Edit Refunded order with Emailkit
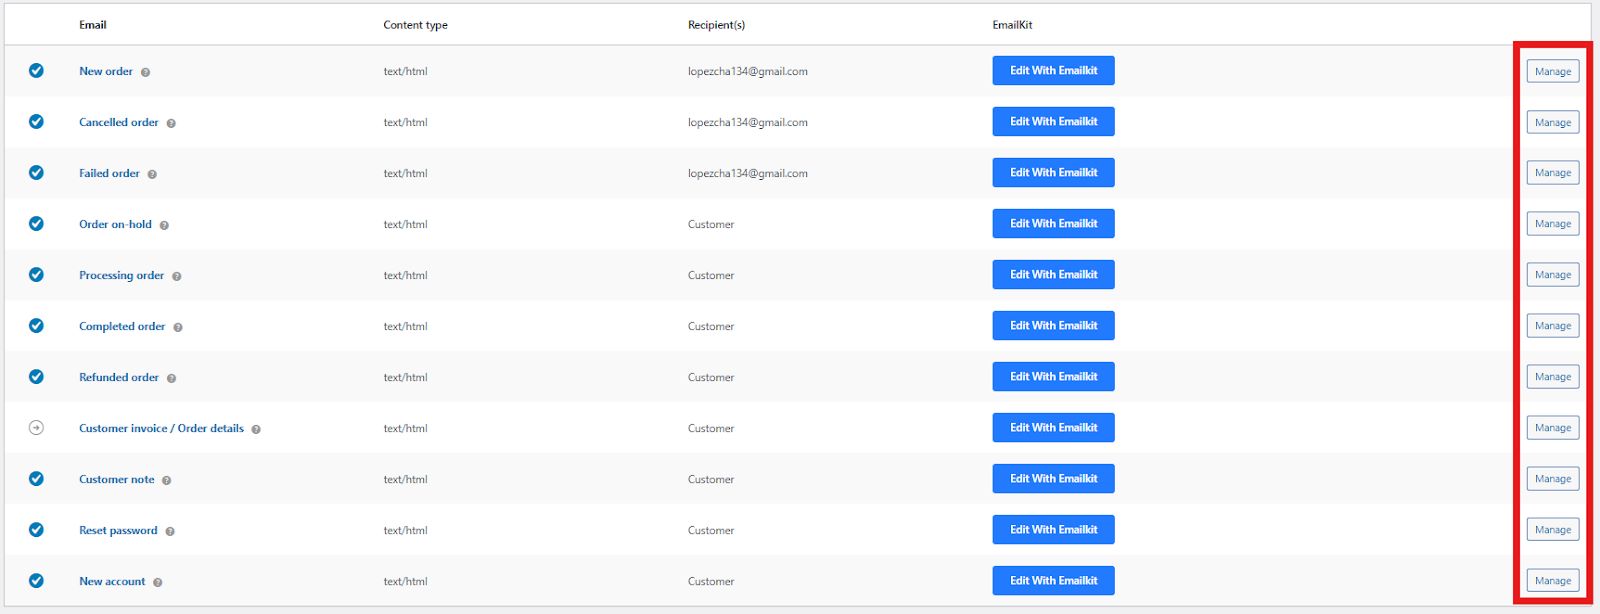The image size is (1600, 614). pyautogui.click(x=1053, y=377)
